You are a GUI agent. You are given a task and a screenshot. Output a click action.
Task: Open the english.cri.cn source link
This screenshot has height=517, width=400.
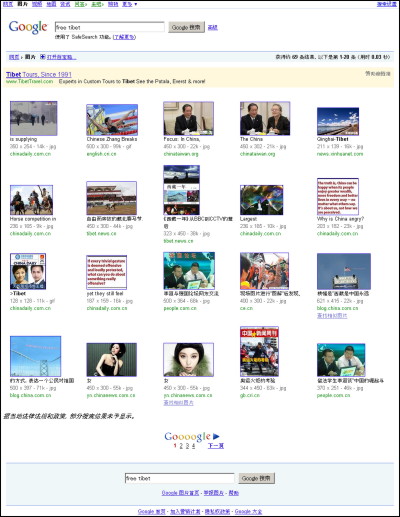pos(101,154)
